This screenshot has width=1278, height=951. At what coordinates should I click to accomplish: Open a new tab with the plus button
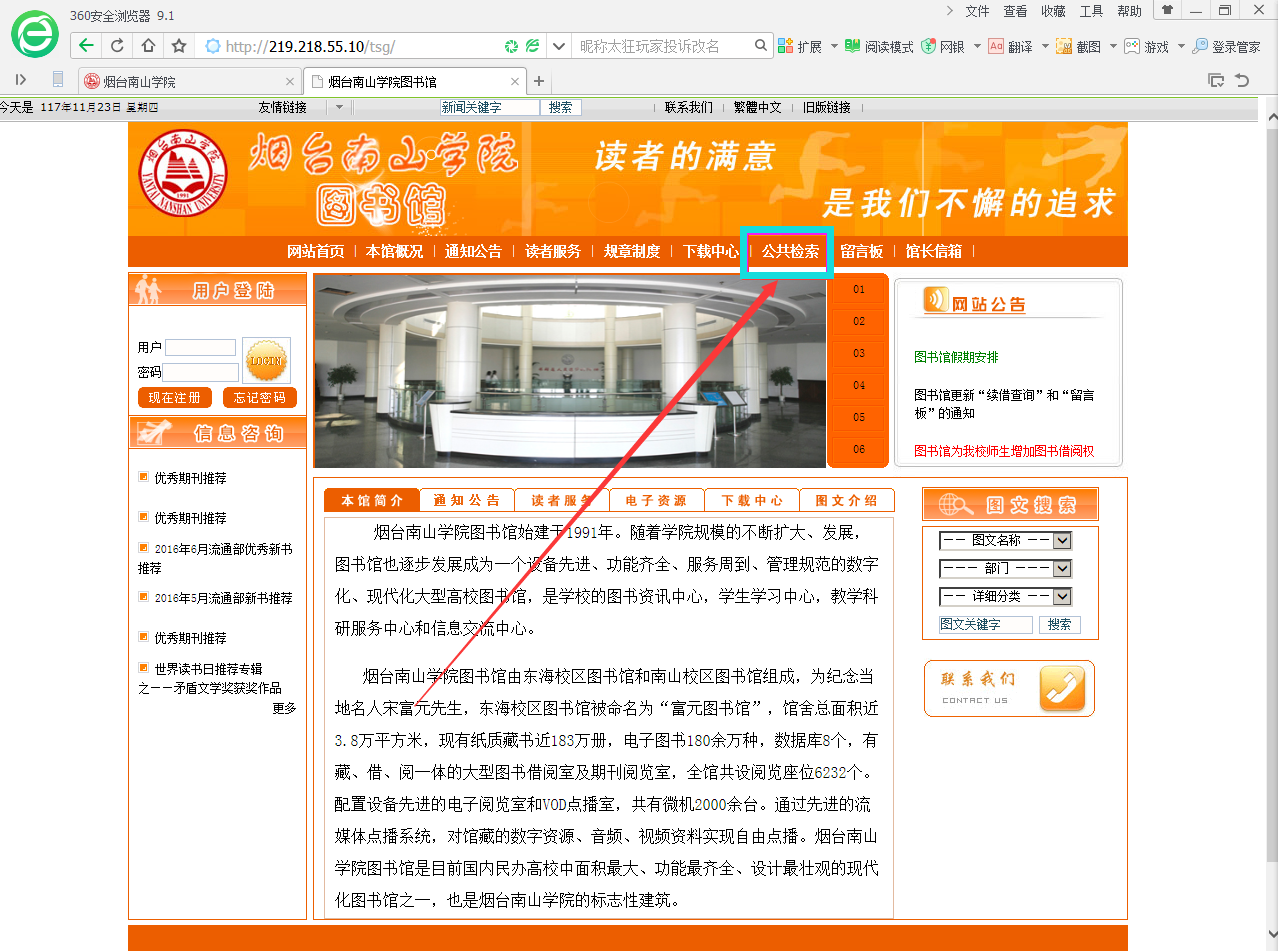539,81
